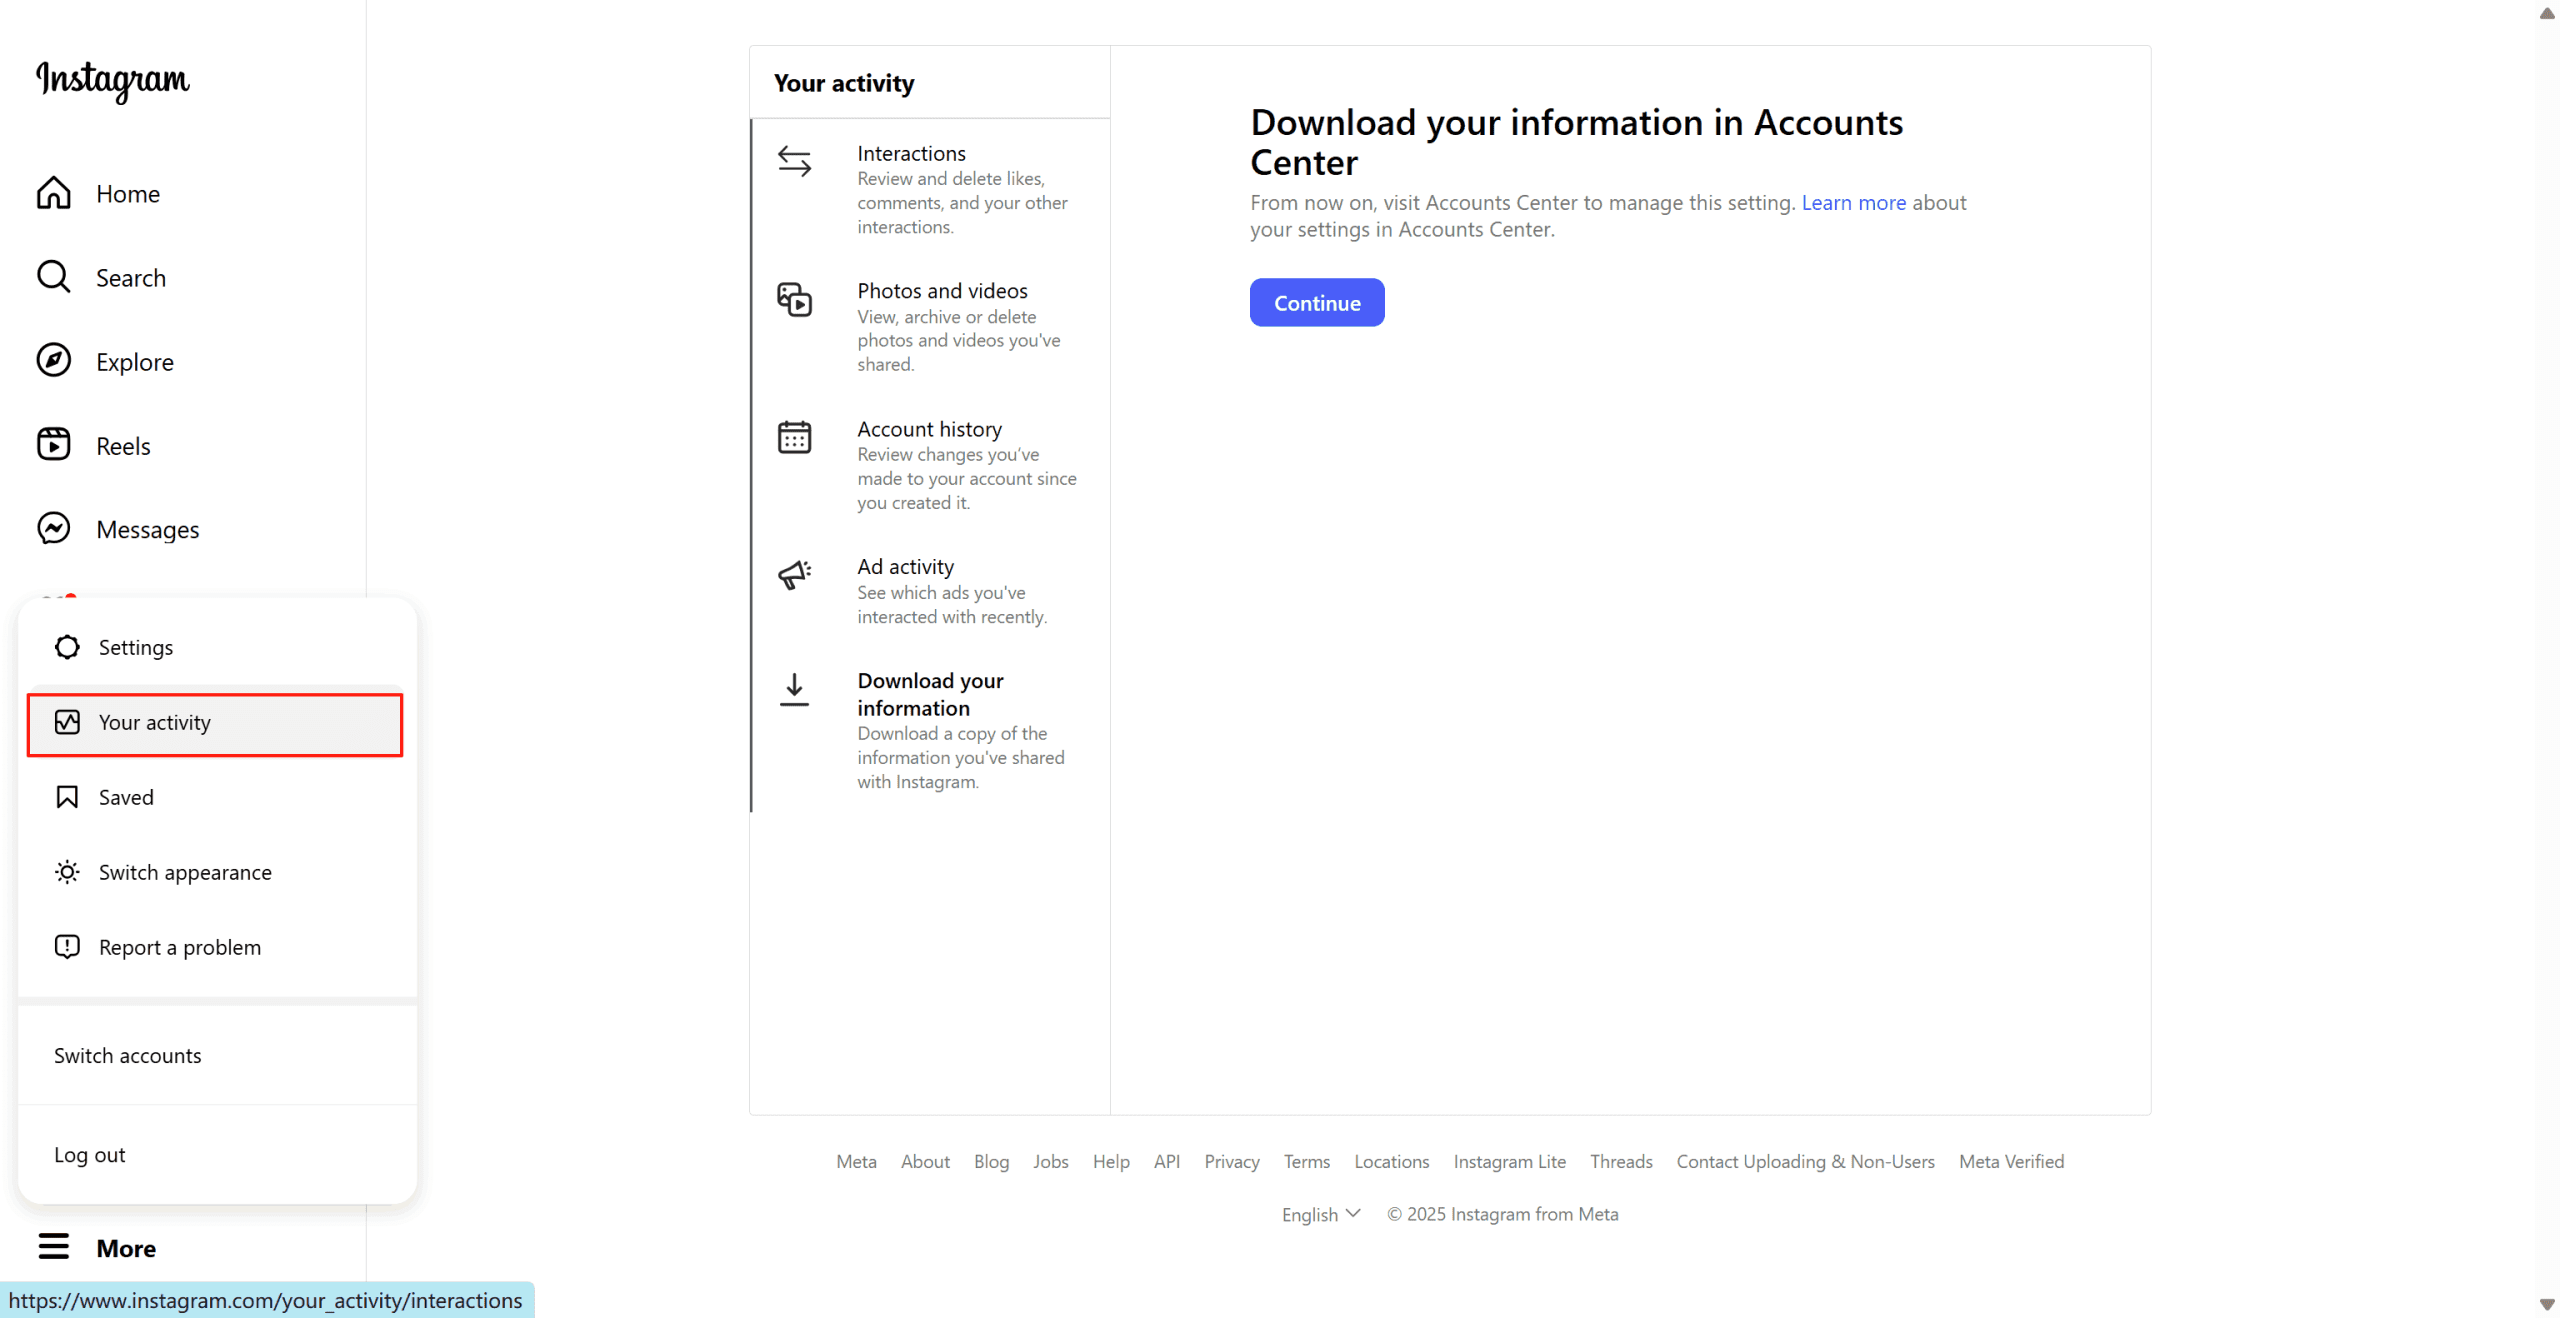The image size is (2560, 1318).
Task: Click the More hamburger icon
Action: click(x=54, y=1247)
